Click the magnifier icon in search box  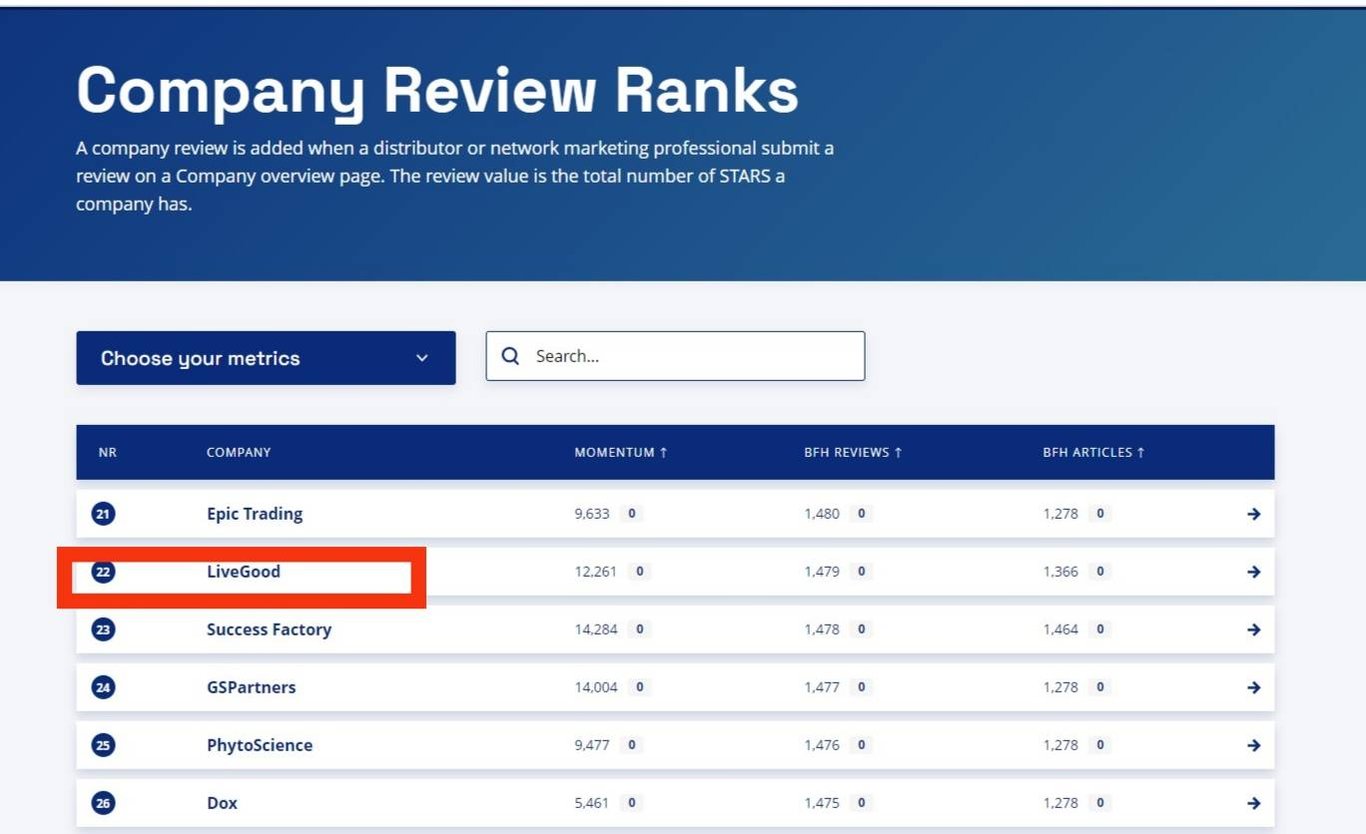[510, 356]
